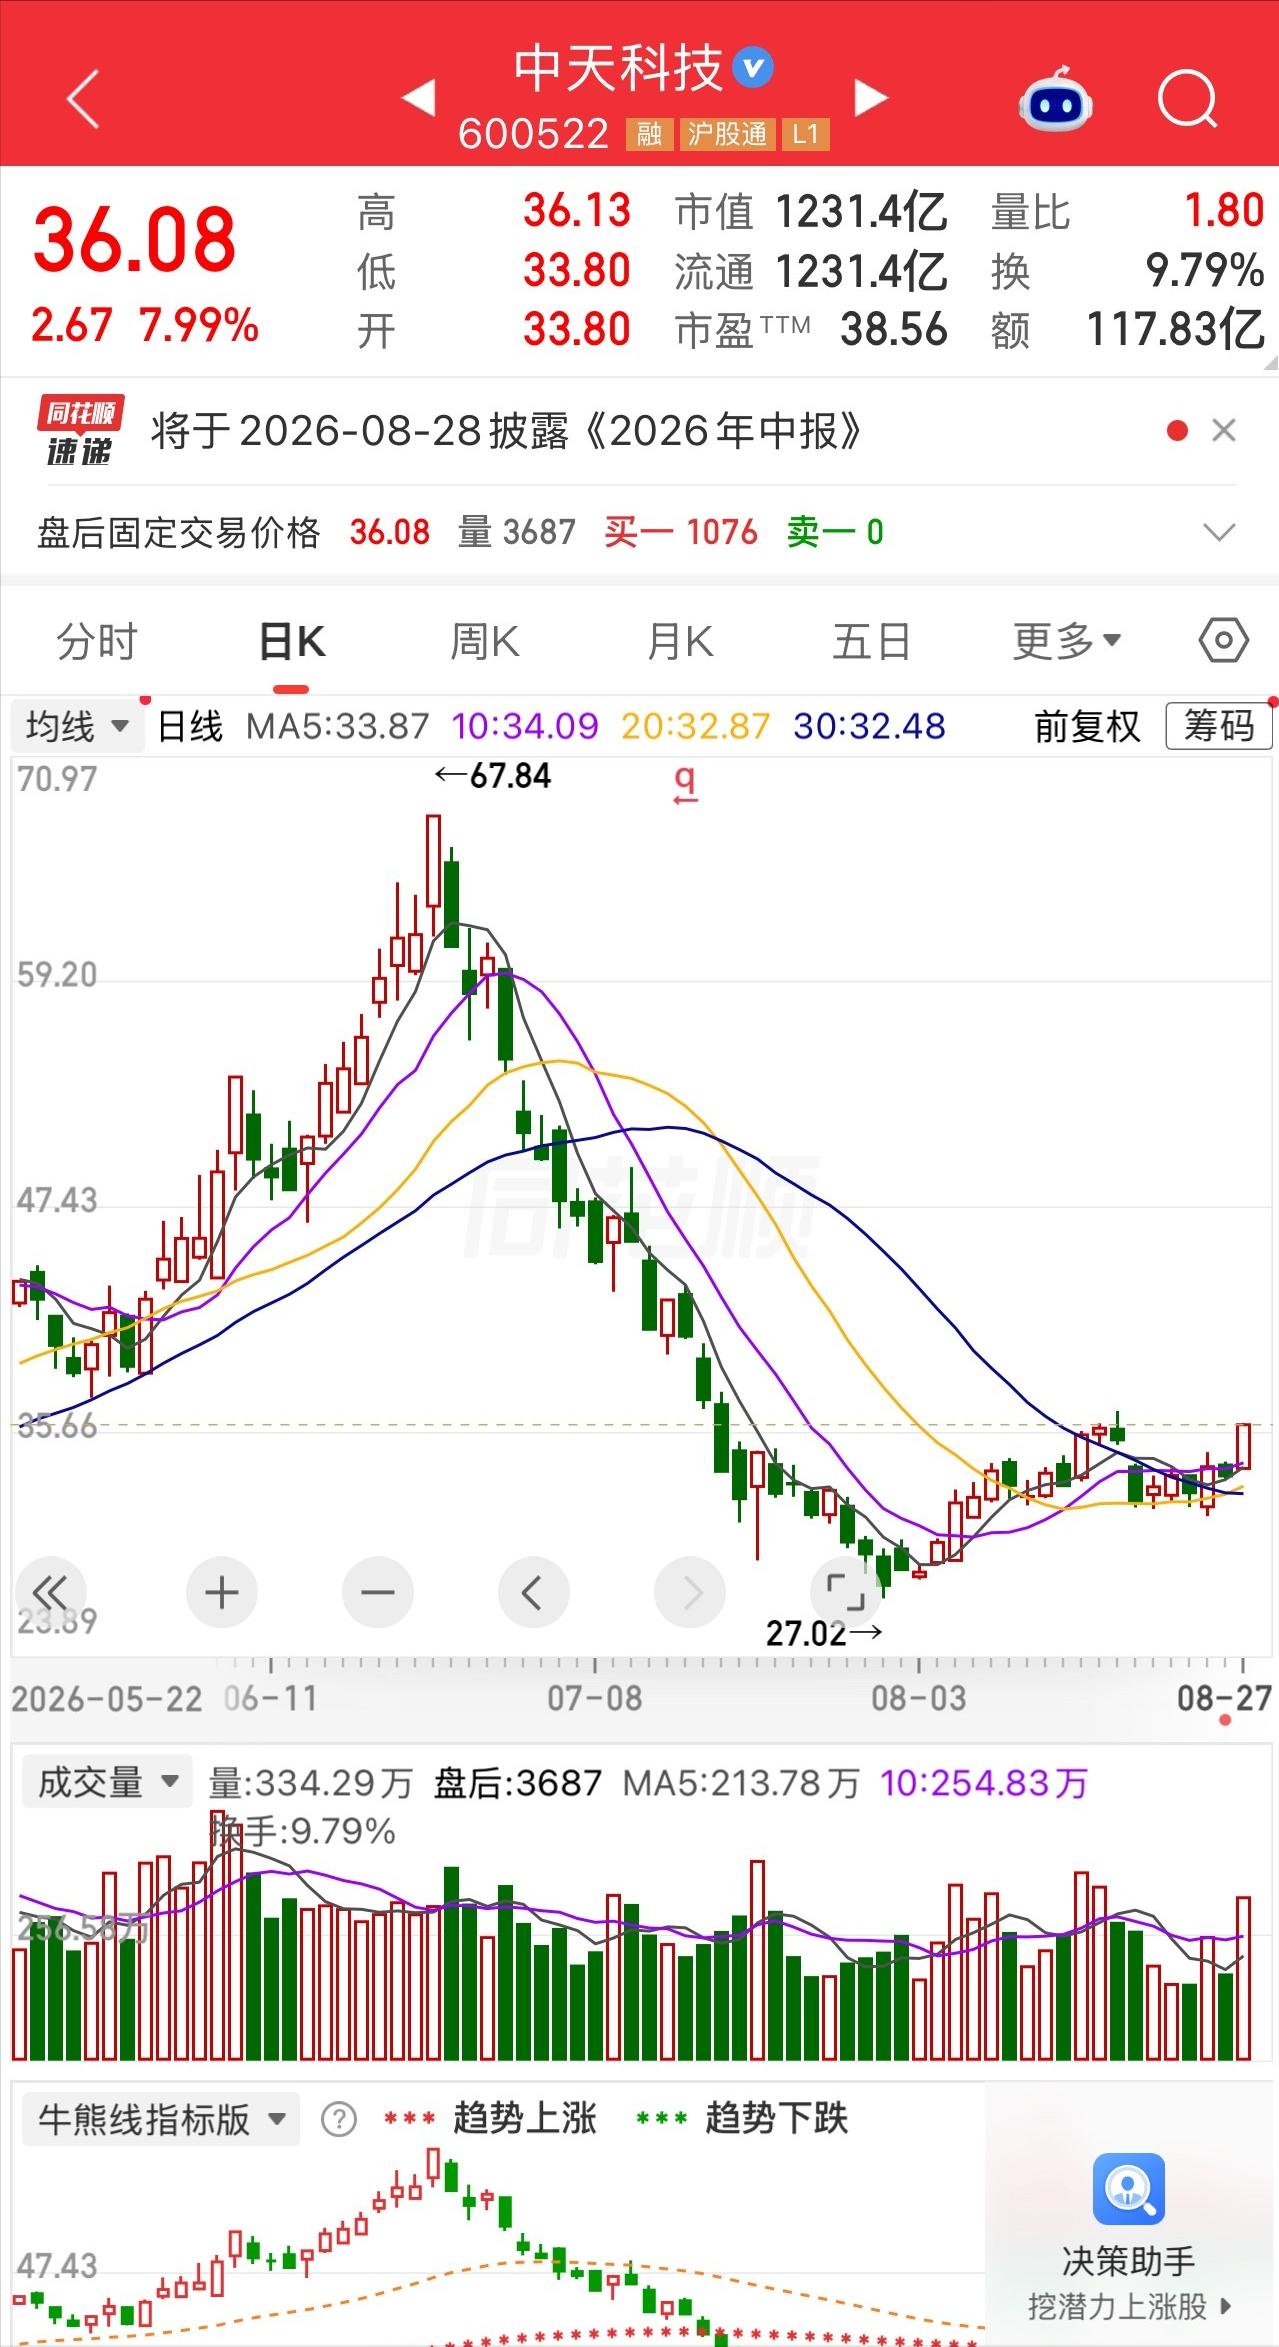Open the 筹码 chip distribution button
The width and height of the screenshot is (1279, 2347).
1219,726
